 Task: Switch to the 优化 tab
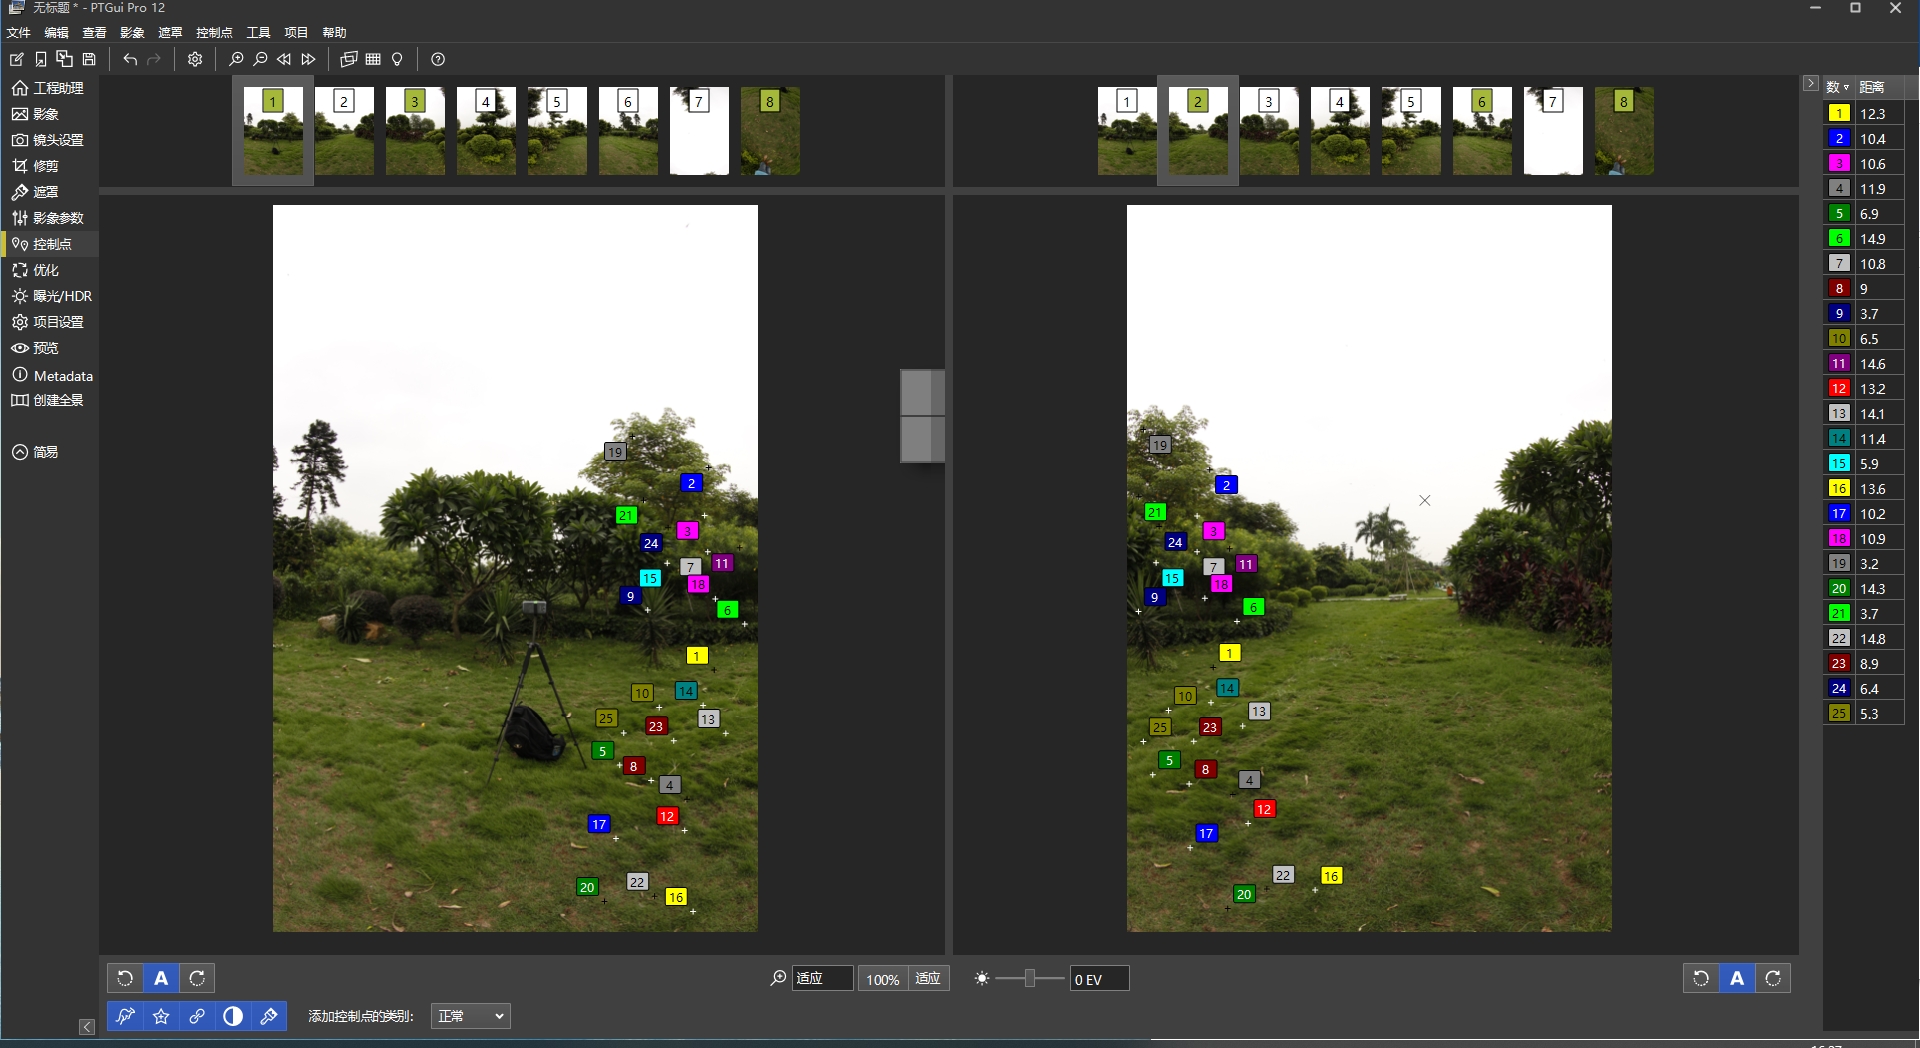pos(49,270)
